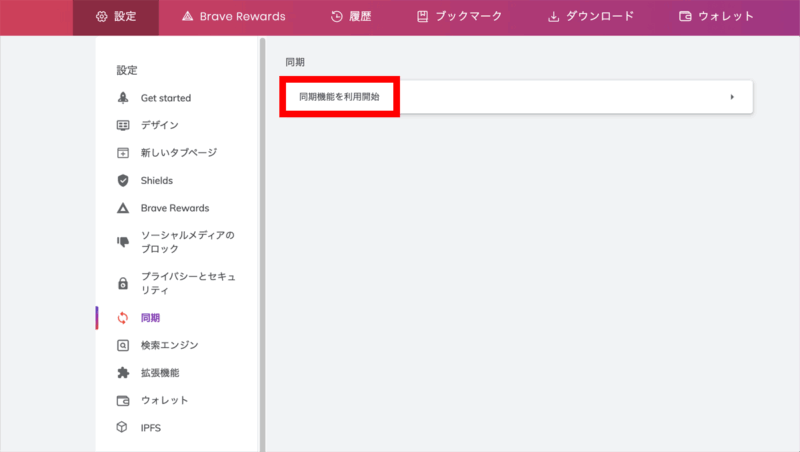Expand the 同期機能を利用開始 row arrow
The image size is (800, 452).
[732, 97]
